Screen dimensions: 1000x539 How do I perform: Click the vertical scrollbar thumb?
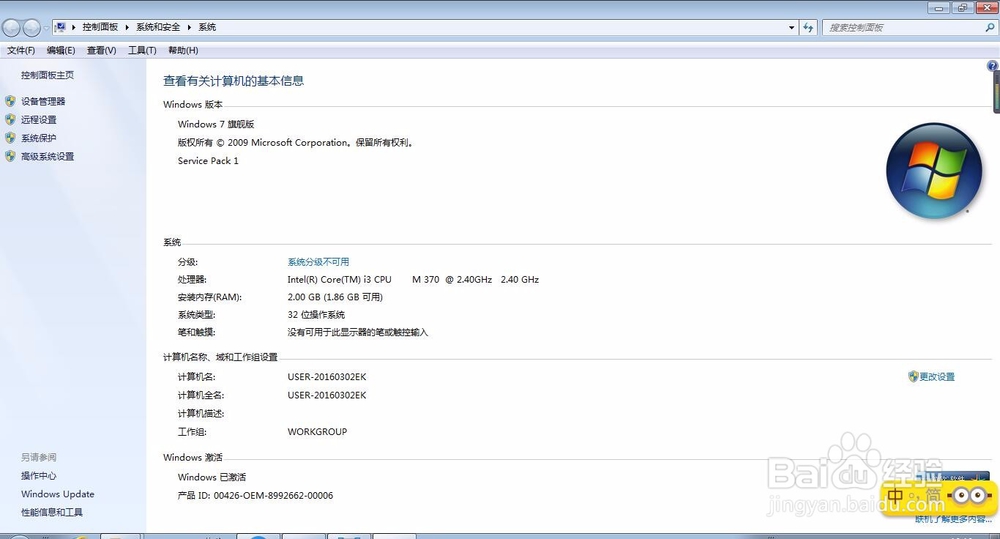(996, 92)
